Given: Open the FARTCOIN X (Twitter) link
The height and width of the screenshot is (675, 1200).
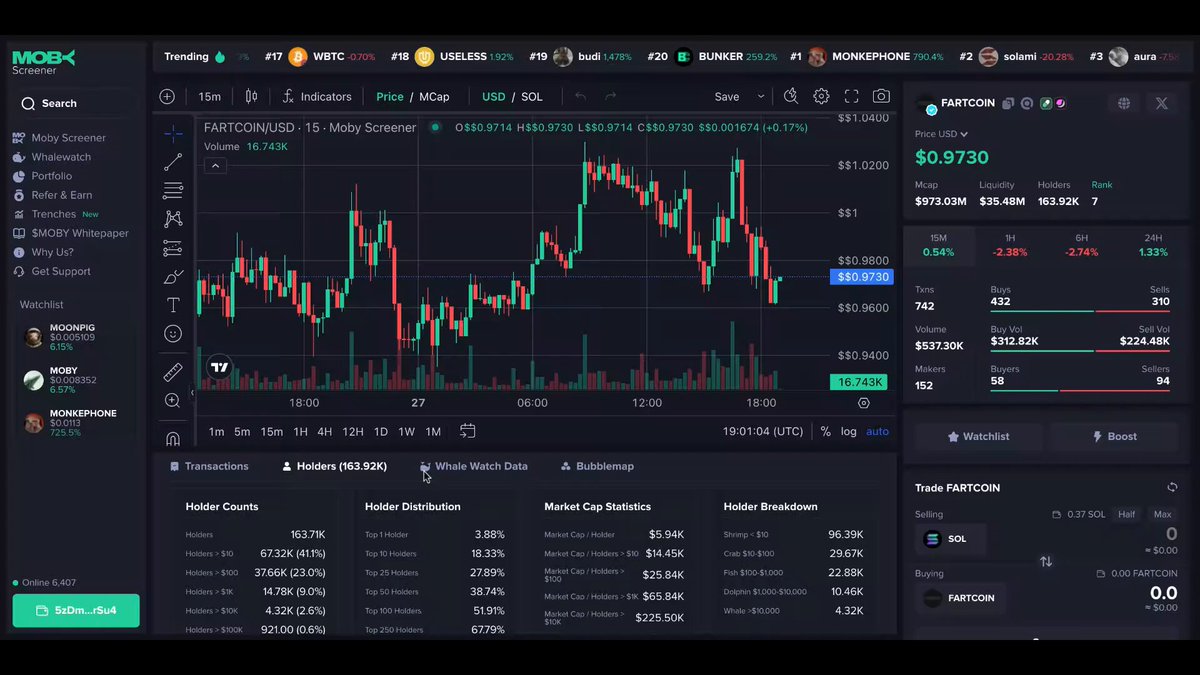Looking at the screenshot, I should tap(1161, 103).
